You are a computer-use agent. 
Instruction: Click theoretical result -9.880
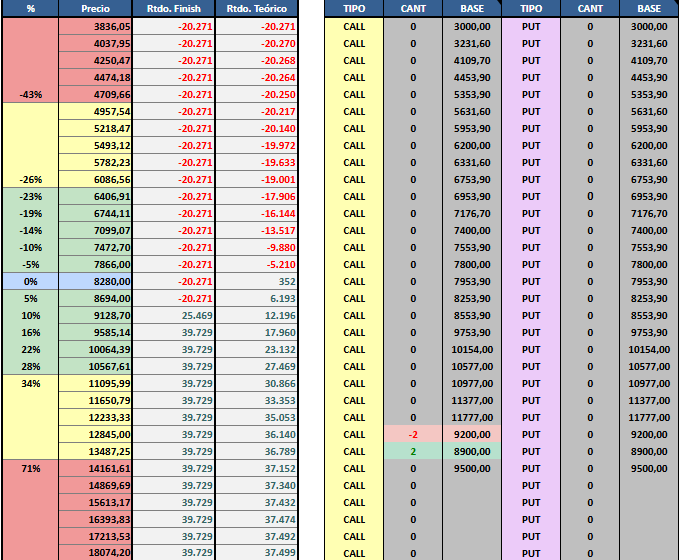(256, 247)
